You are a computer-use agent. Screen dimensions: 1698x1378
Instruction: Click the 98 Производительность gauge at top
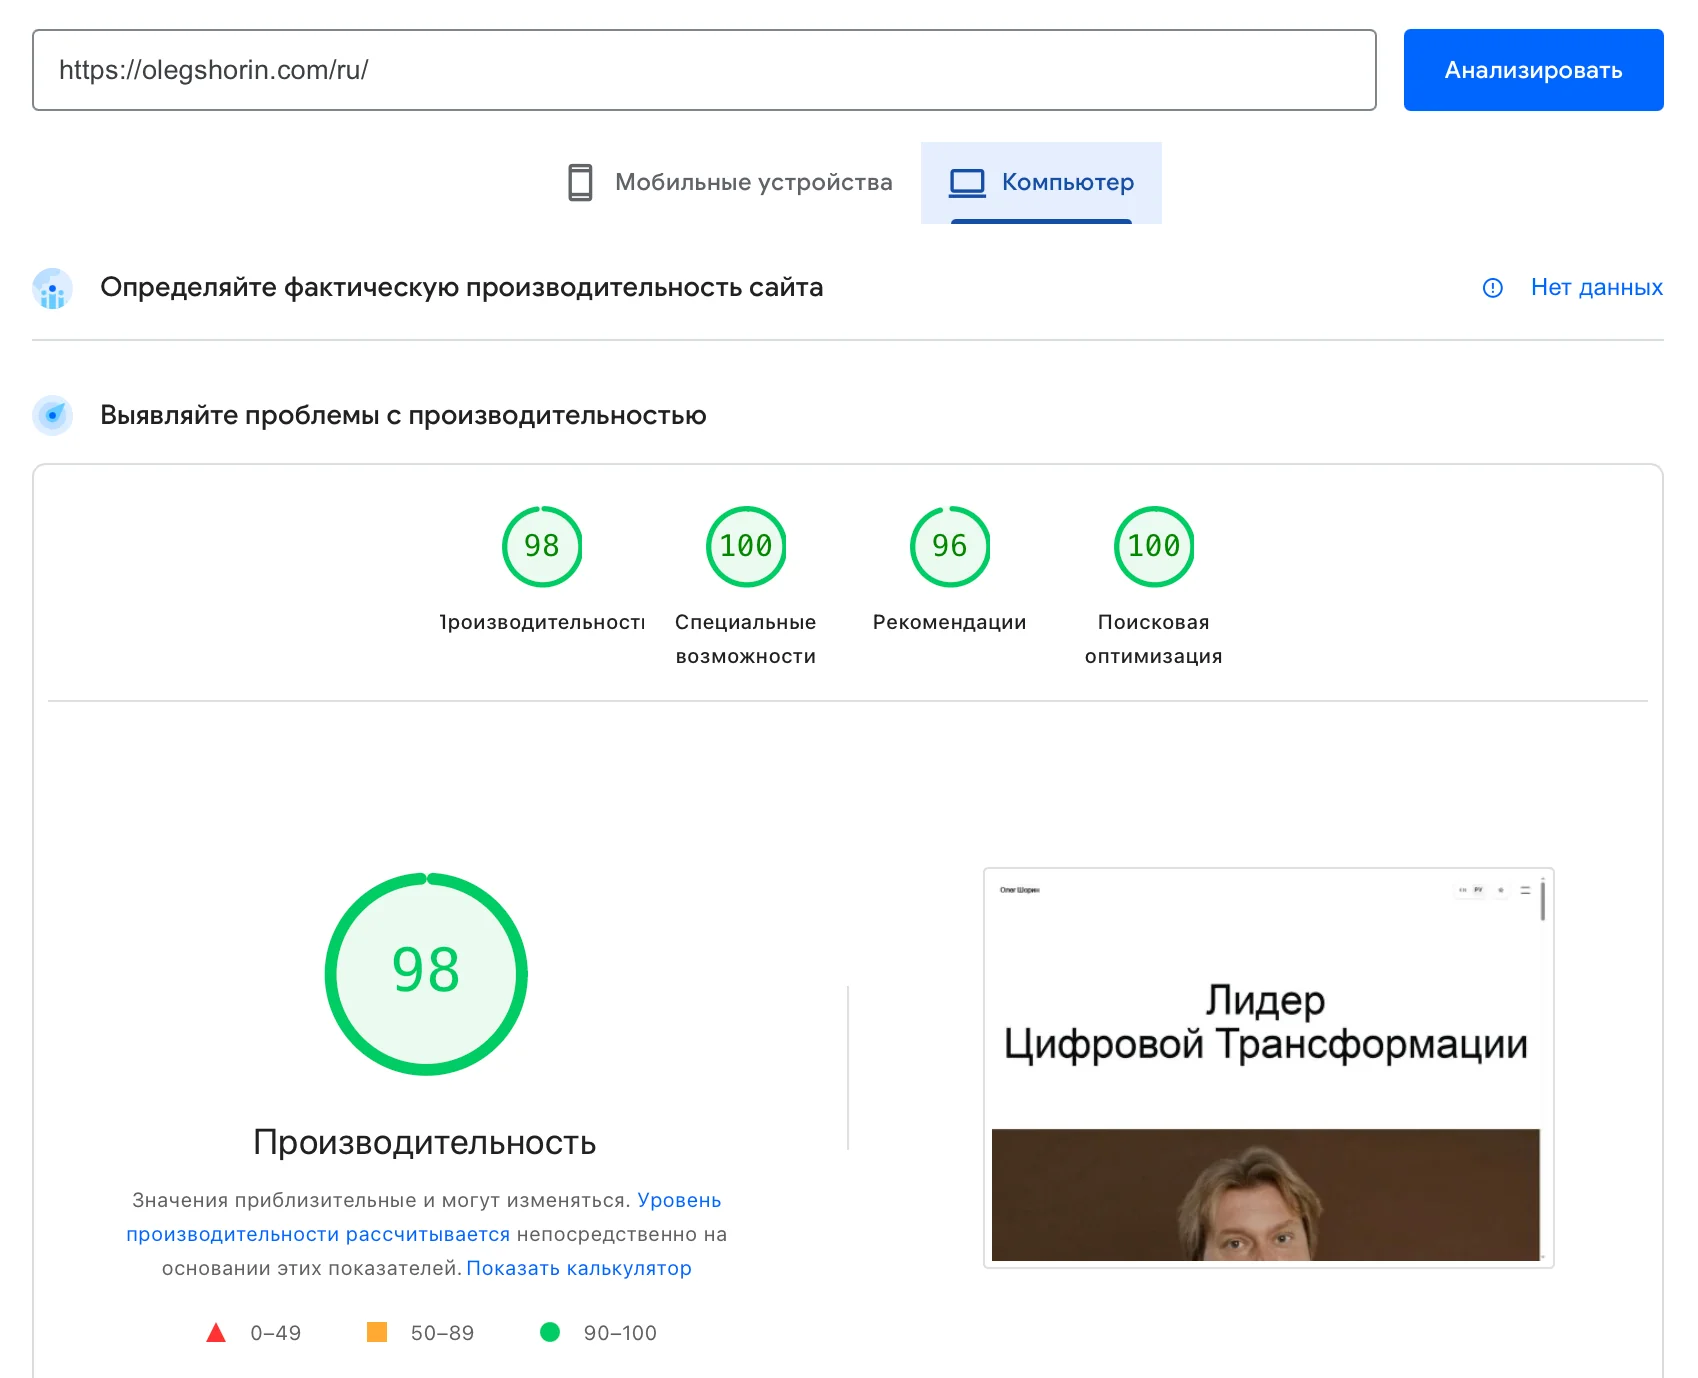point(542,546)
